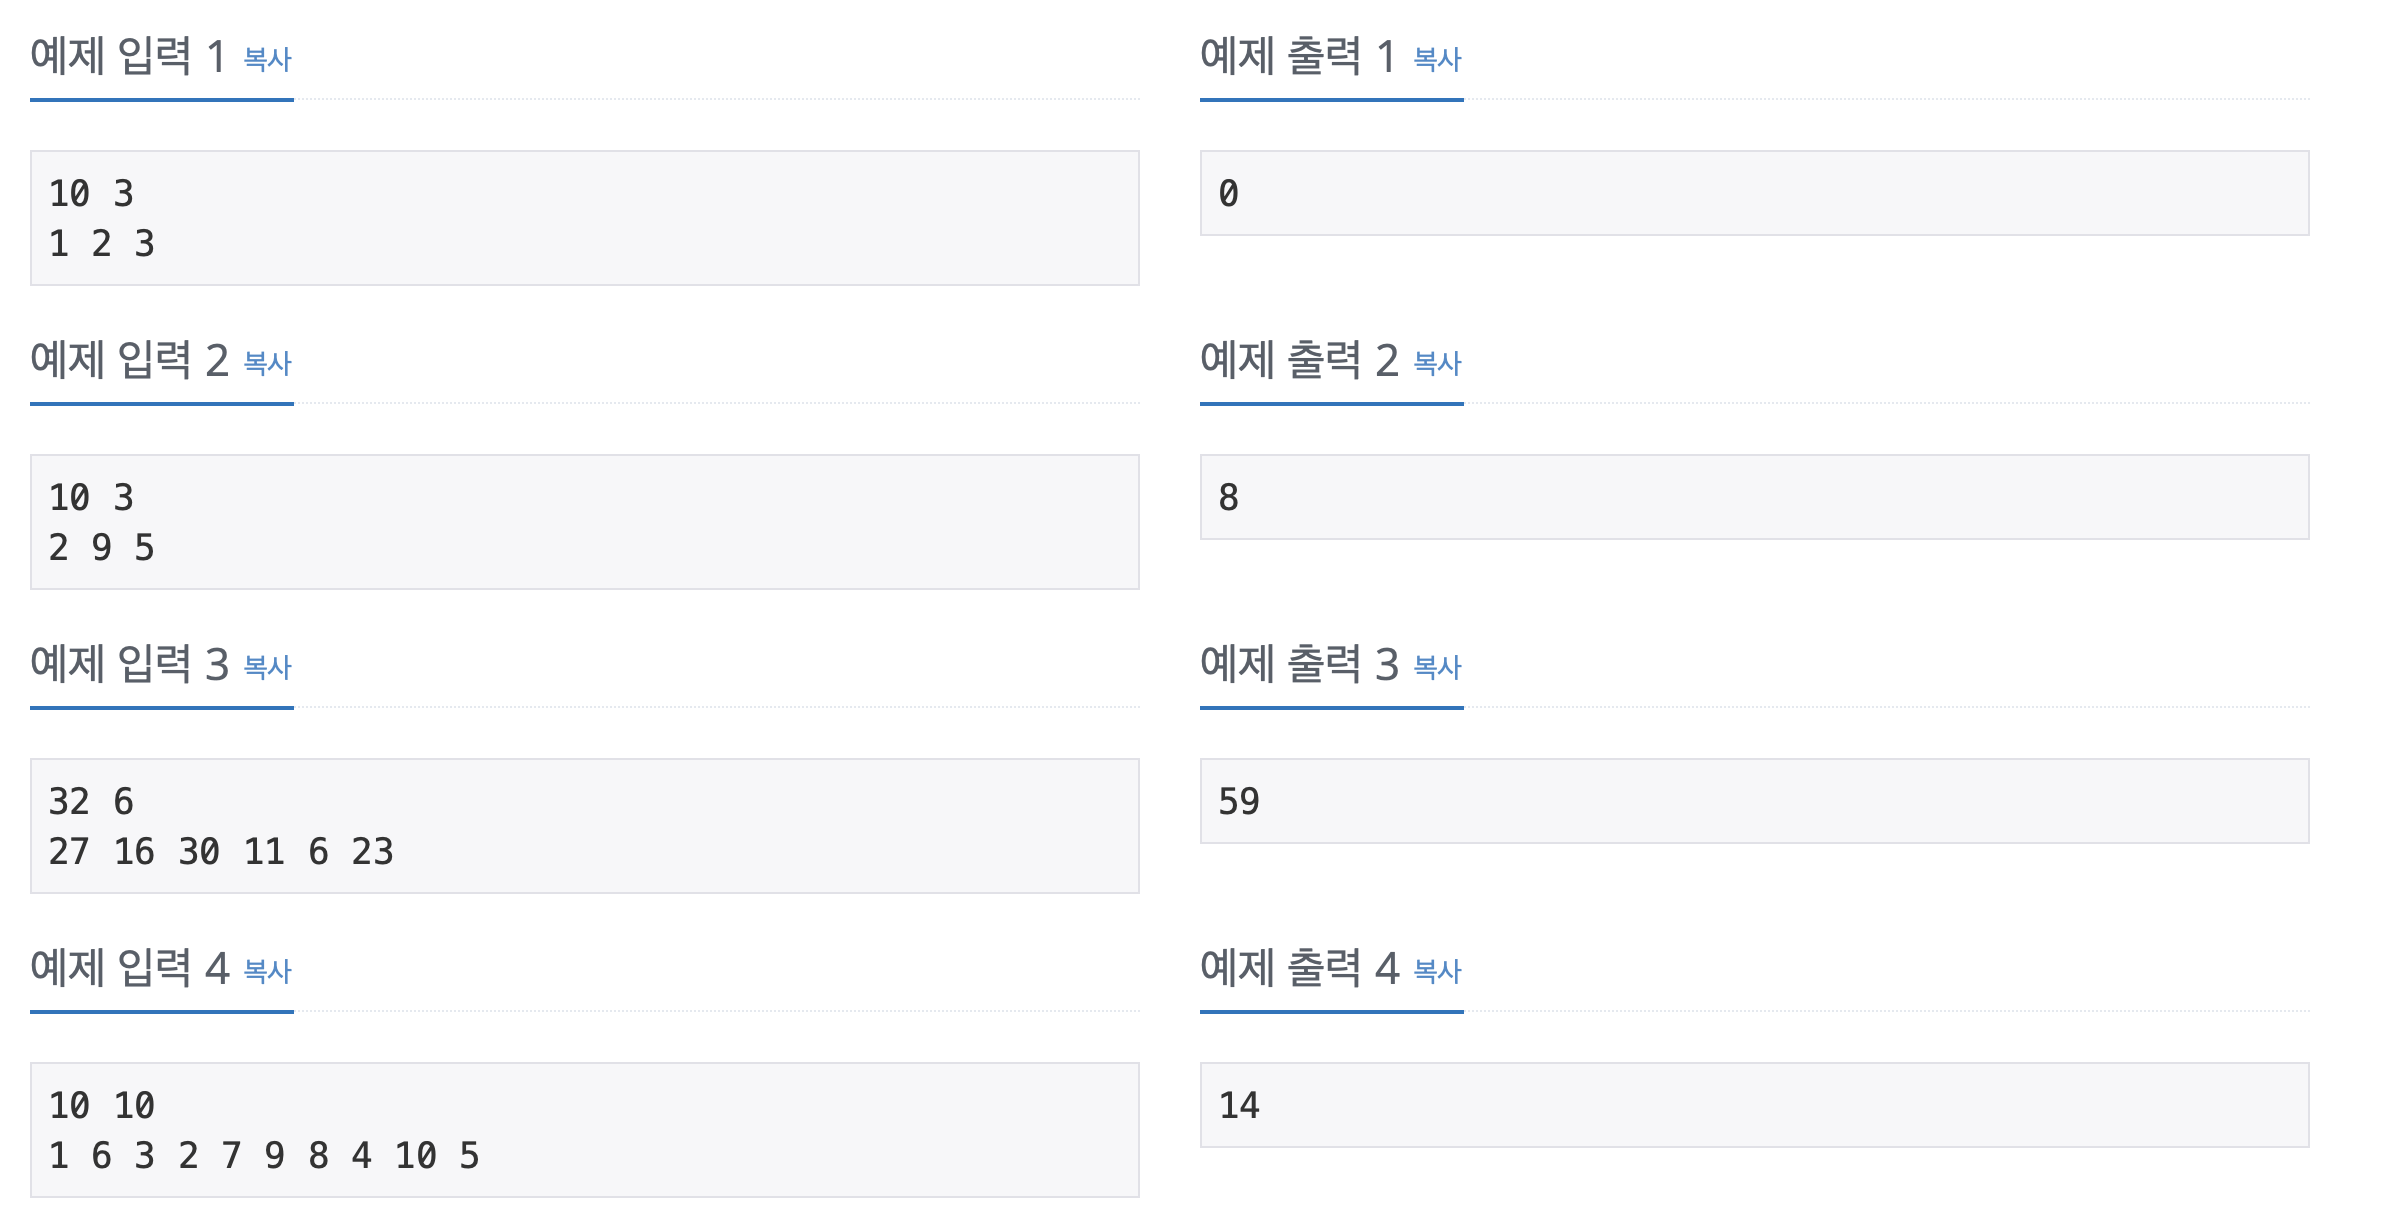Click the 예제 입력 1 heading
2390x1220 pixels.
click(x=128, y=56)
